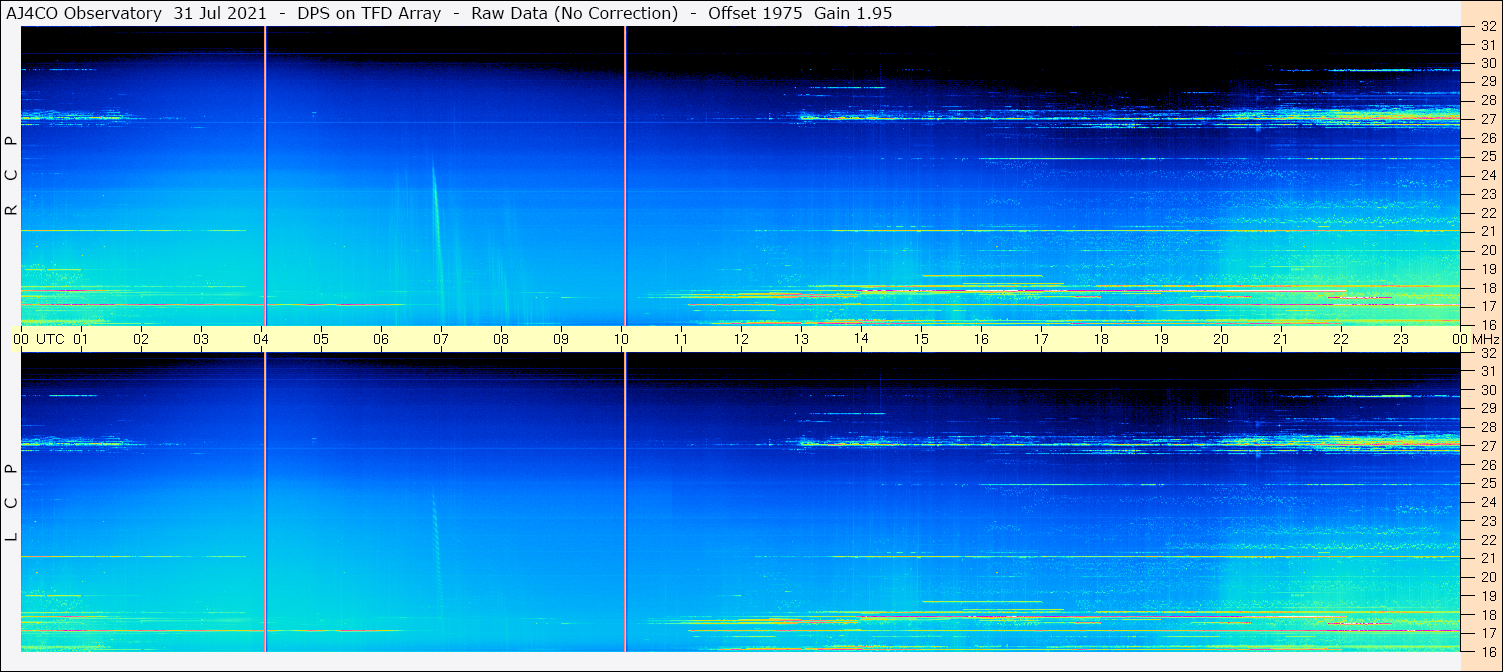Click the 10 UTC vertical marker in LCP panel
This screenshot has height=672, width=1503.
tap(625, 503)
